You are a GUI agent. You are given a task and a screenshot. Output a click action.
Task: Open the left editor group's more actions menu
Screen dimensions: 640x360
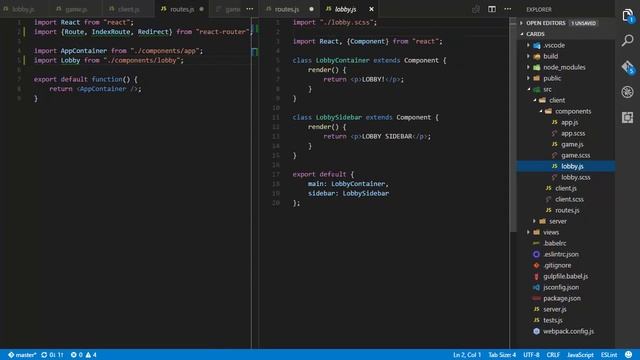pyautogui.click(x=249, y=9)
